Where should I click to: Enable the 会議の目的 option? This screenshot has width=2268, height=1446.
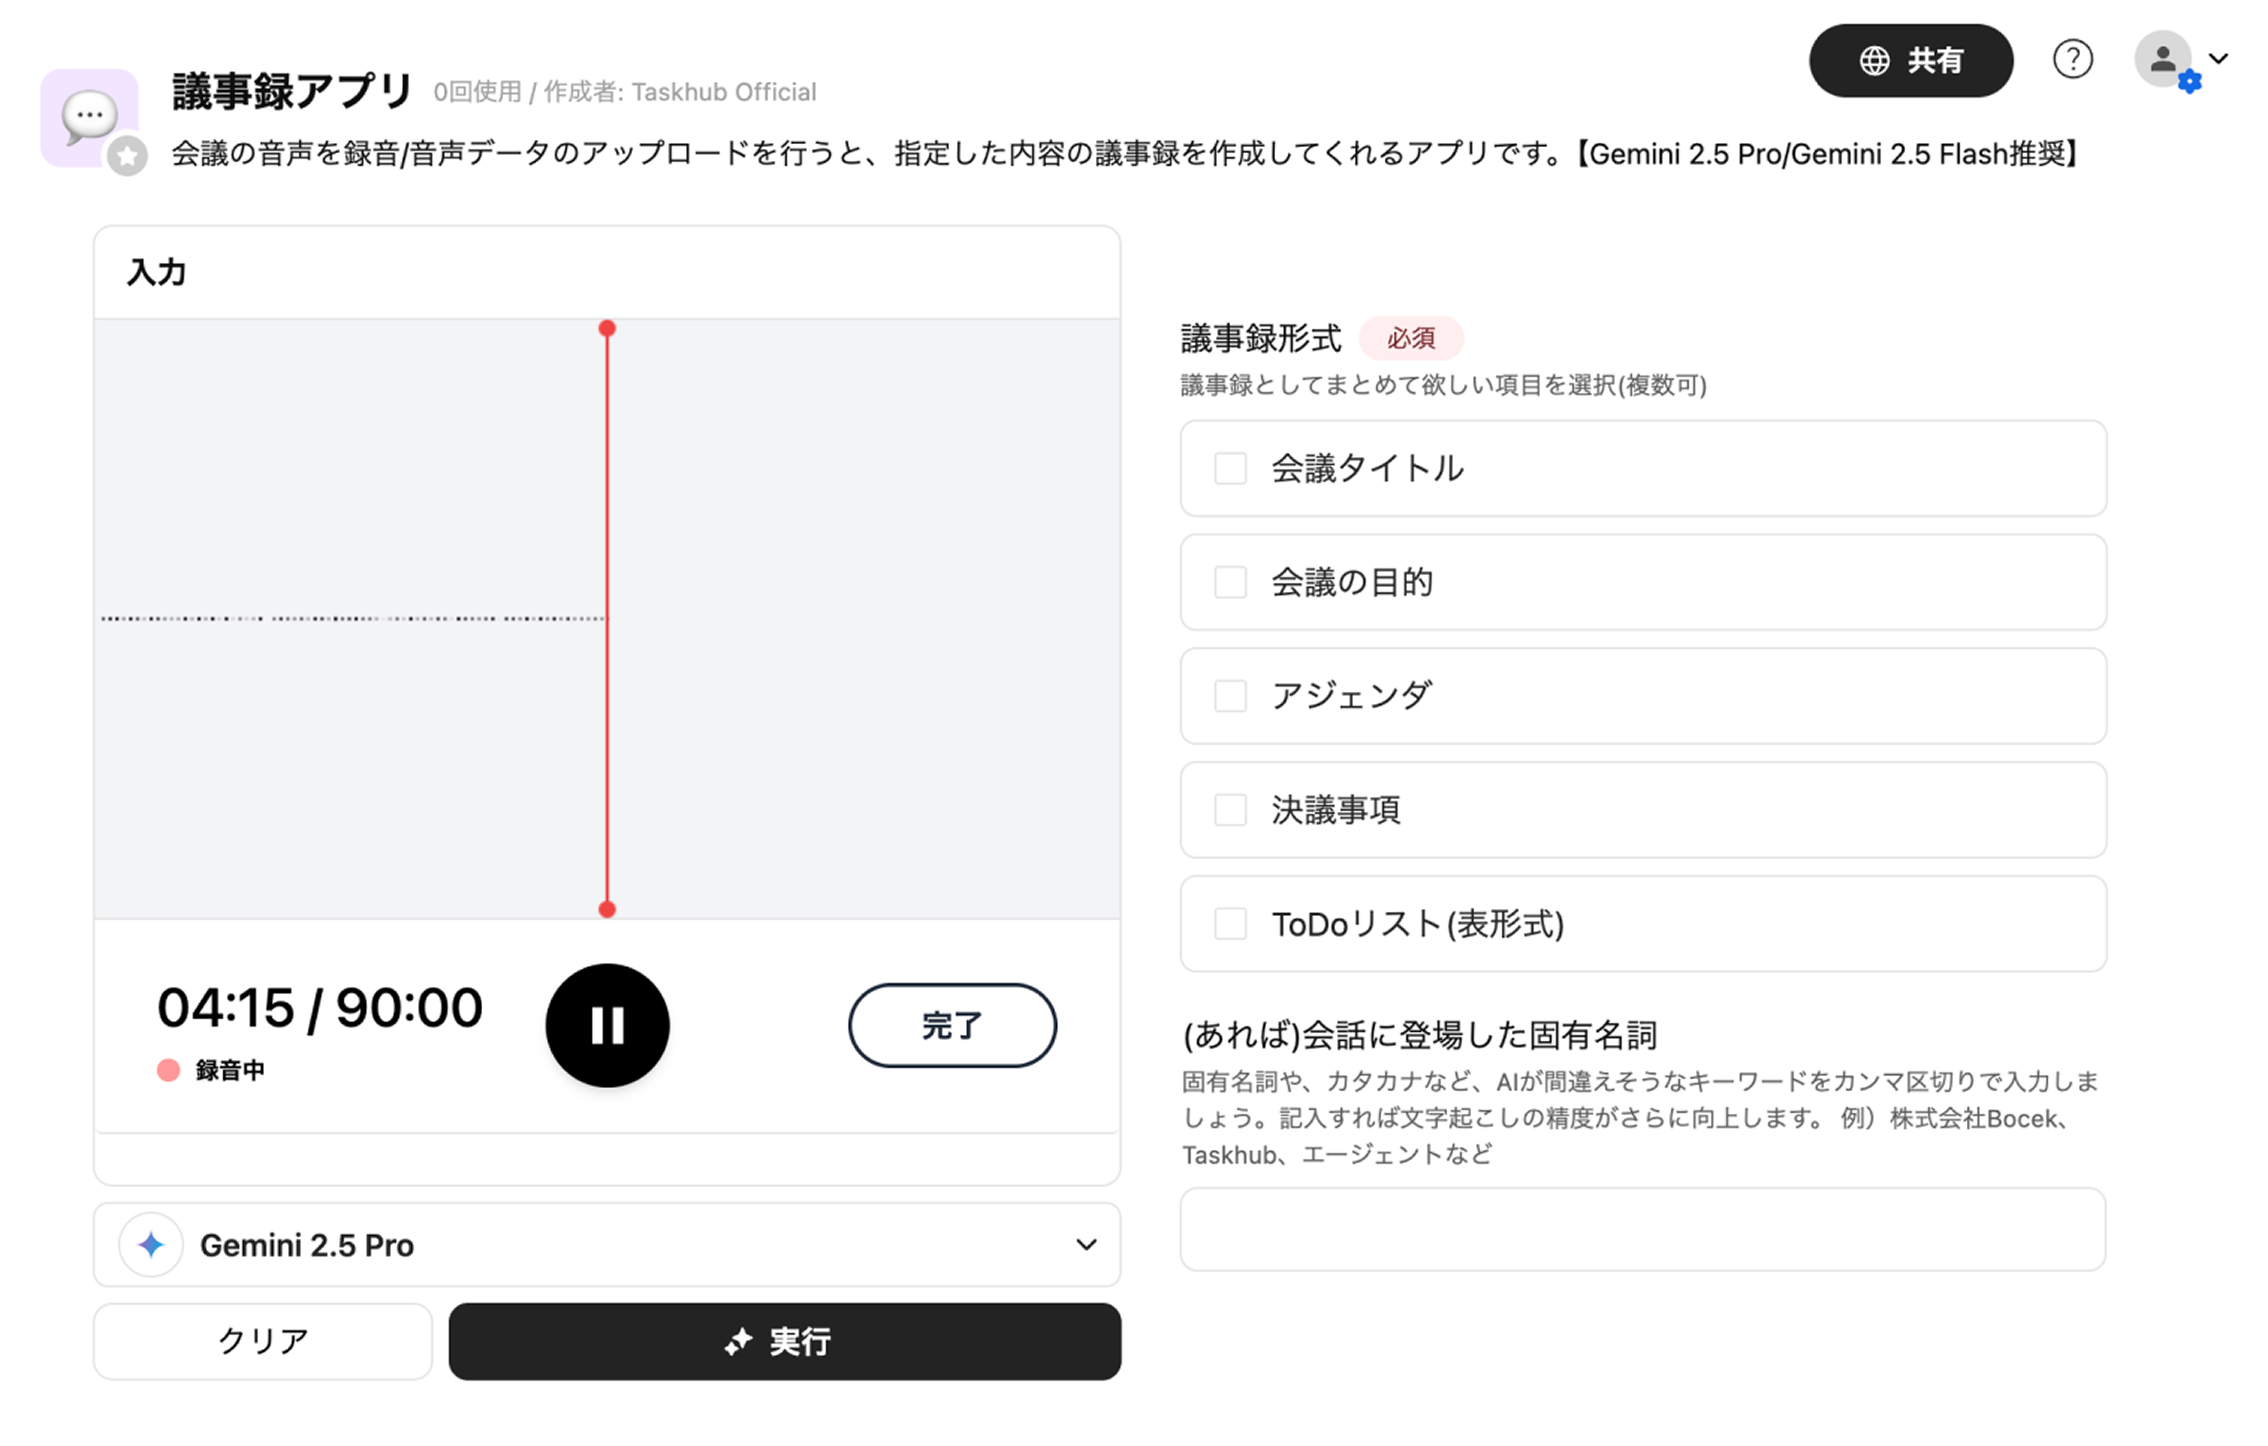1230,582
